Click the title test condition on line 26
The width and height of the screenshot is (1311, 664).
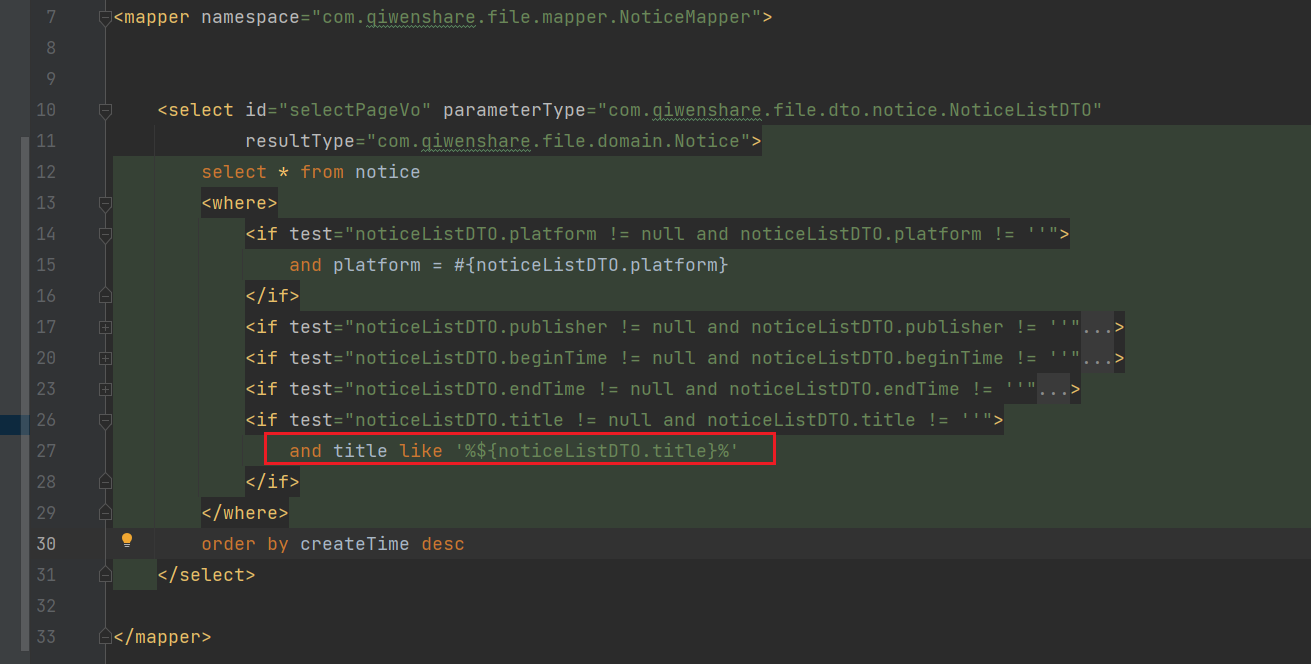(668, 420)
